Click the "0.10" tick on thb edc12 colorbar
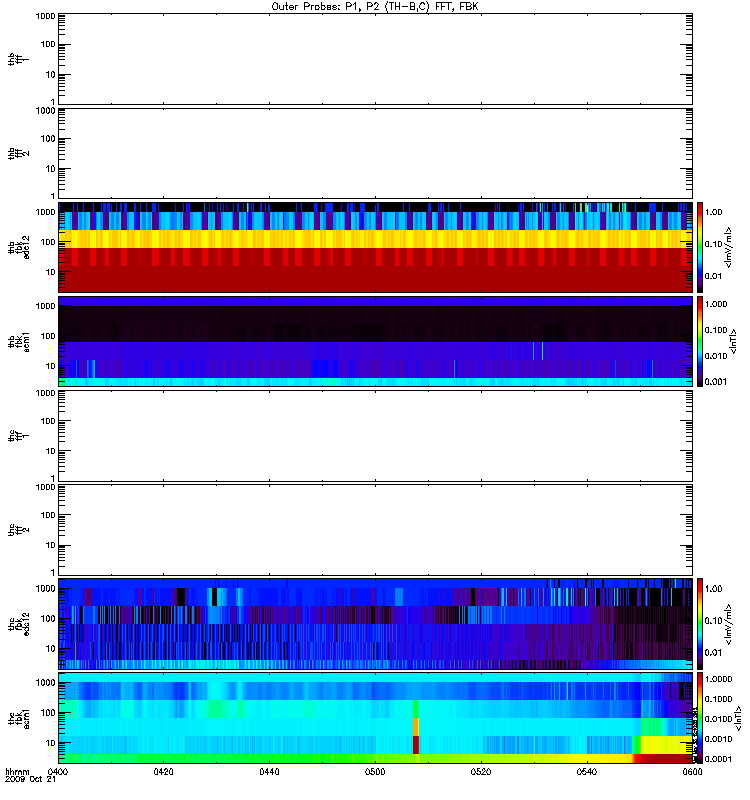Image resolution: width=750 pixels, height=800 pixels. 713,244
